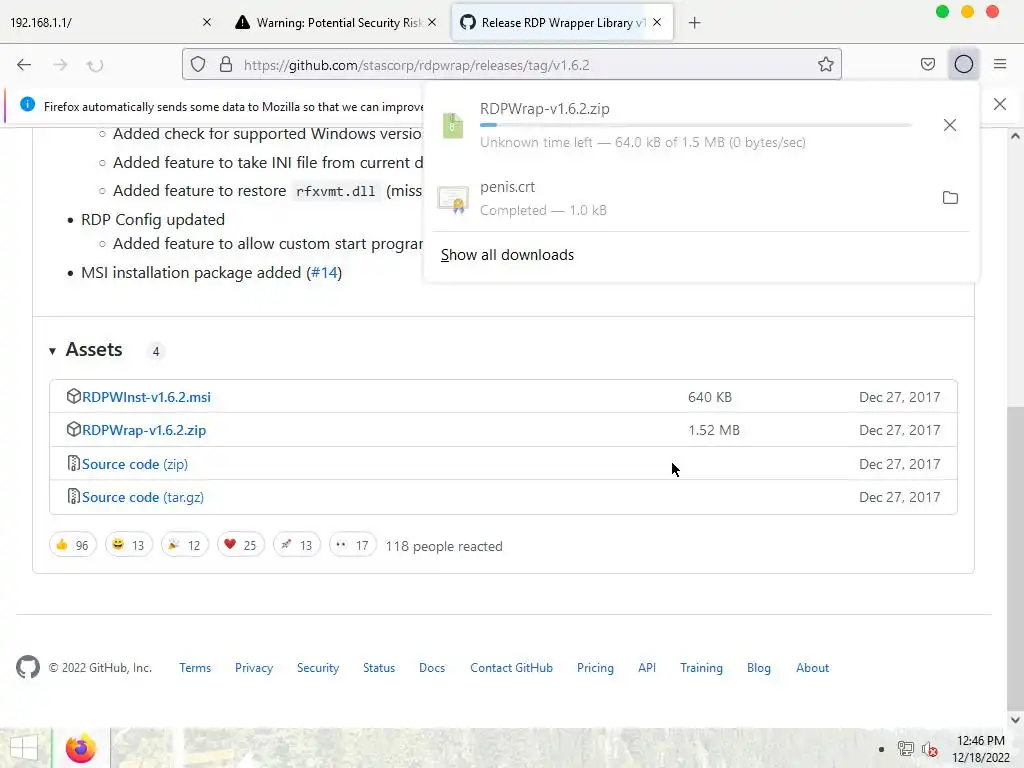
Task: Dismiss the Firefox data notification bar
Action: tap(999, 104)
